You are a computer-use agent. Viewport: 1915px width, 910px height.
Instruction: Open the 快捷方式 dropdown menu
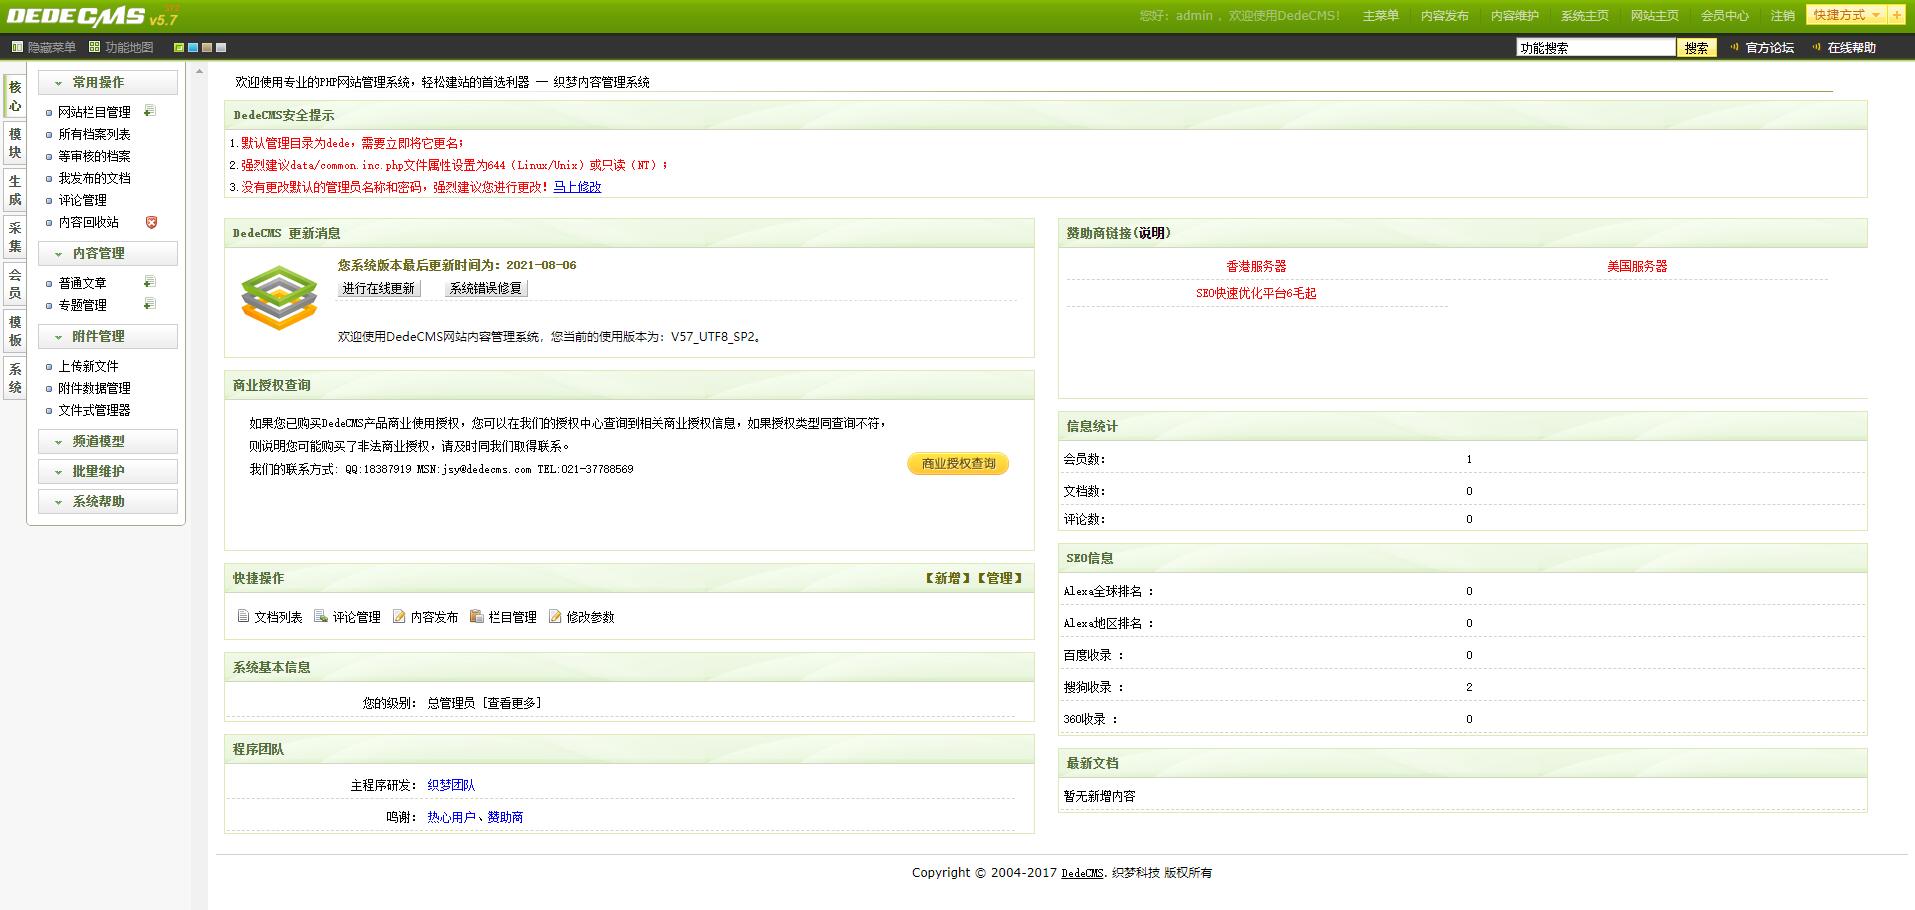1848,15
